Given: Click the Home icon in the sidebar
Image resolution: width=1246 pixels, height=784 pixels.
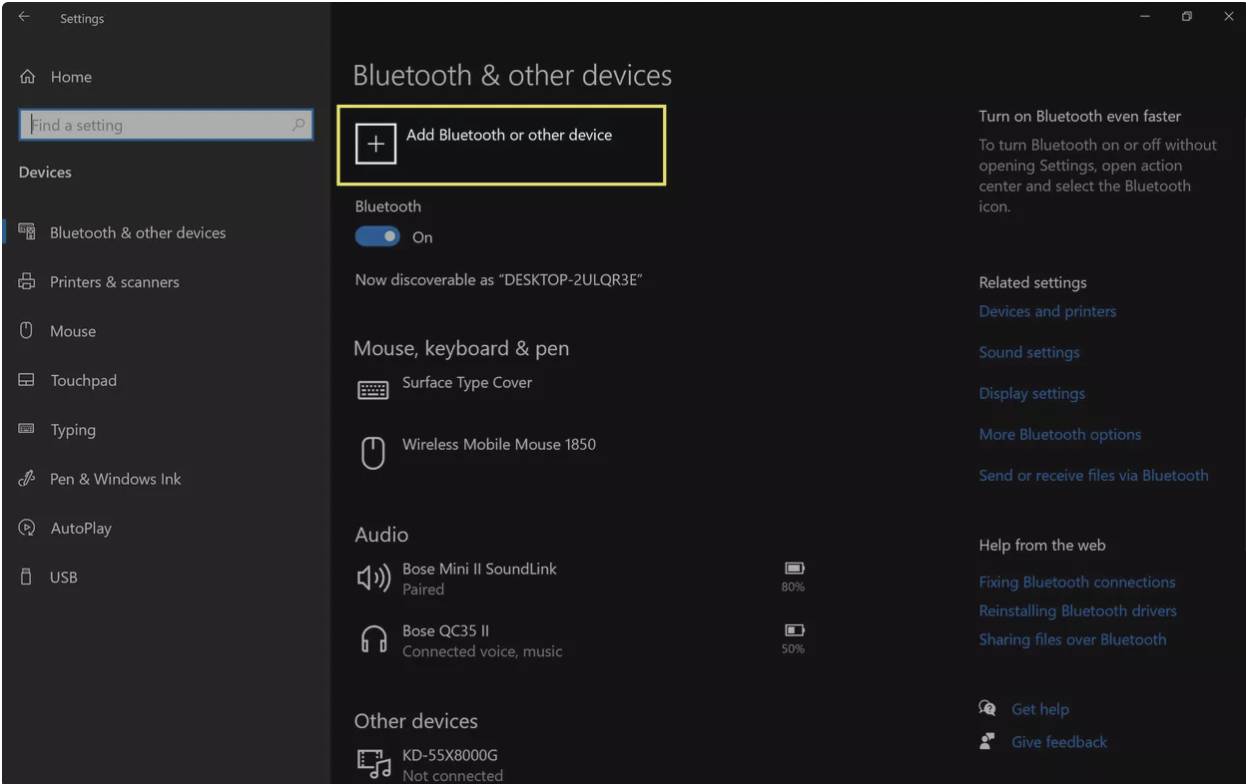Looking at the screenshot, I should 28,77.
